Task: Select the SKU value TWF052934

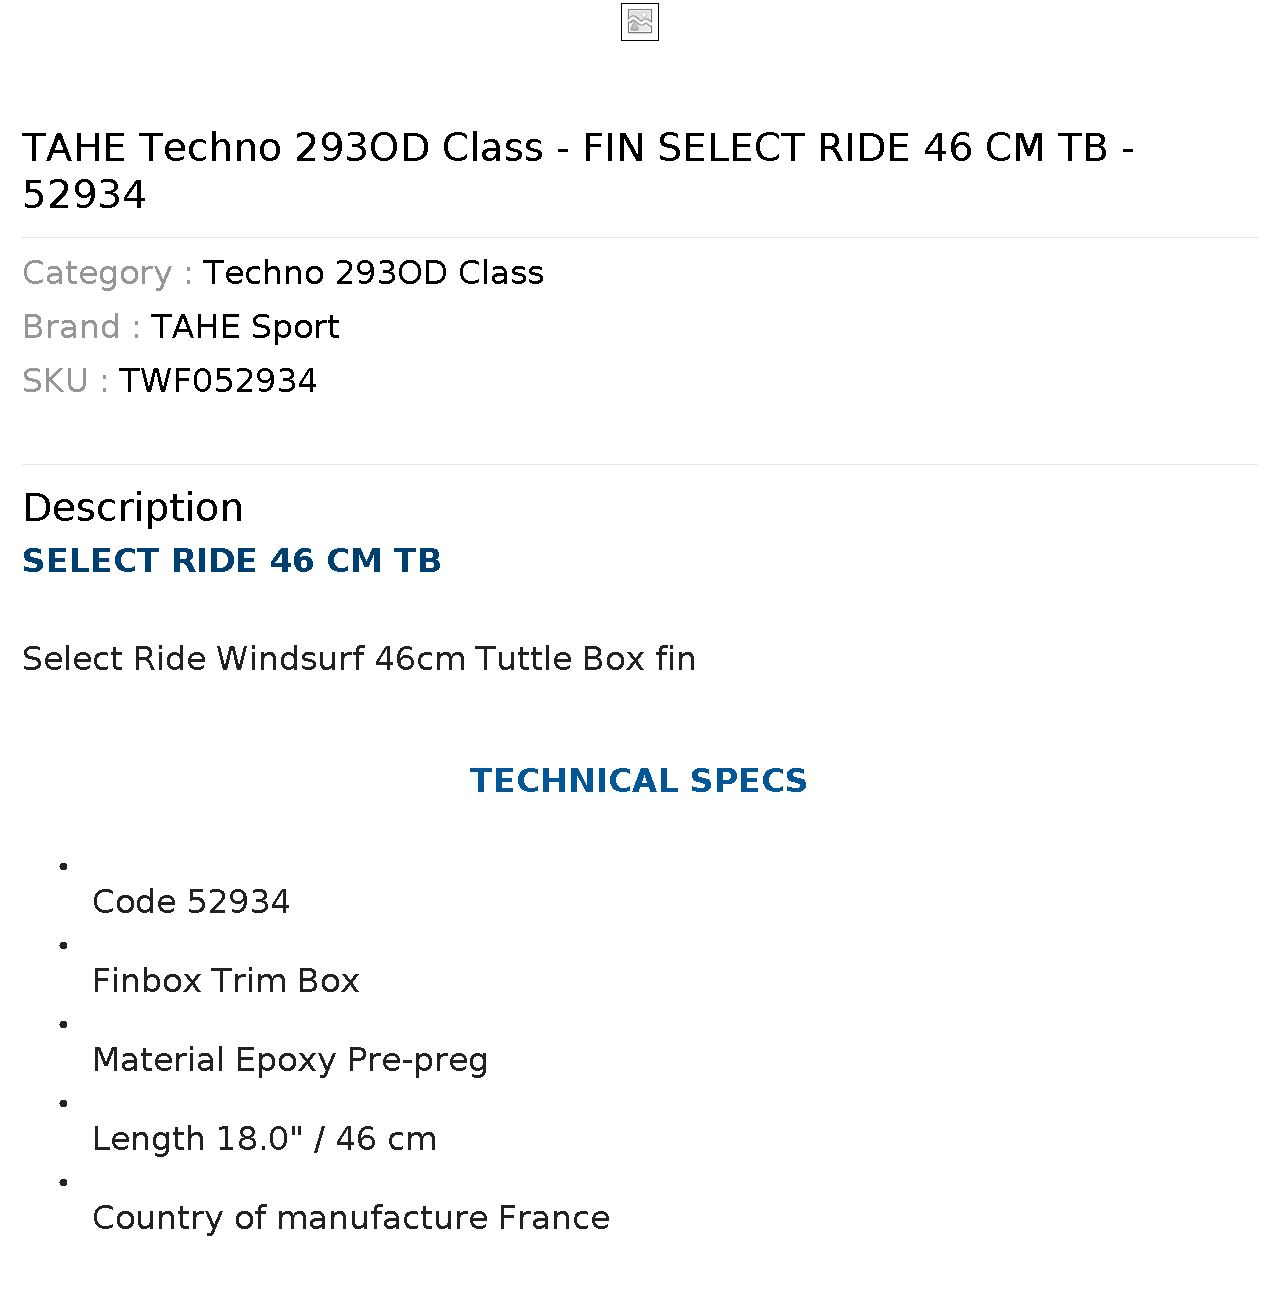Action: pyautogui.click(x=218, y=381)
